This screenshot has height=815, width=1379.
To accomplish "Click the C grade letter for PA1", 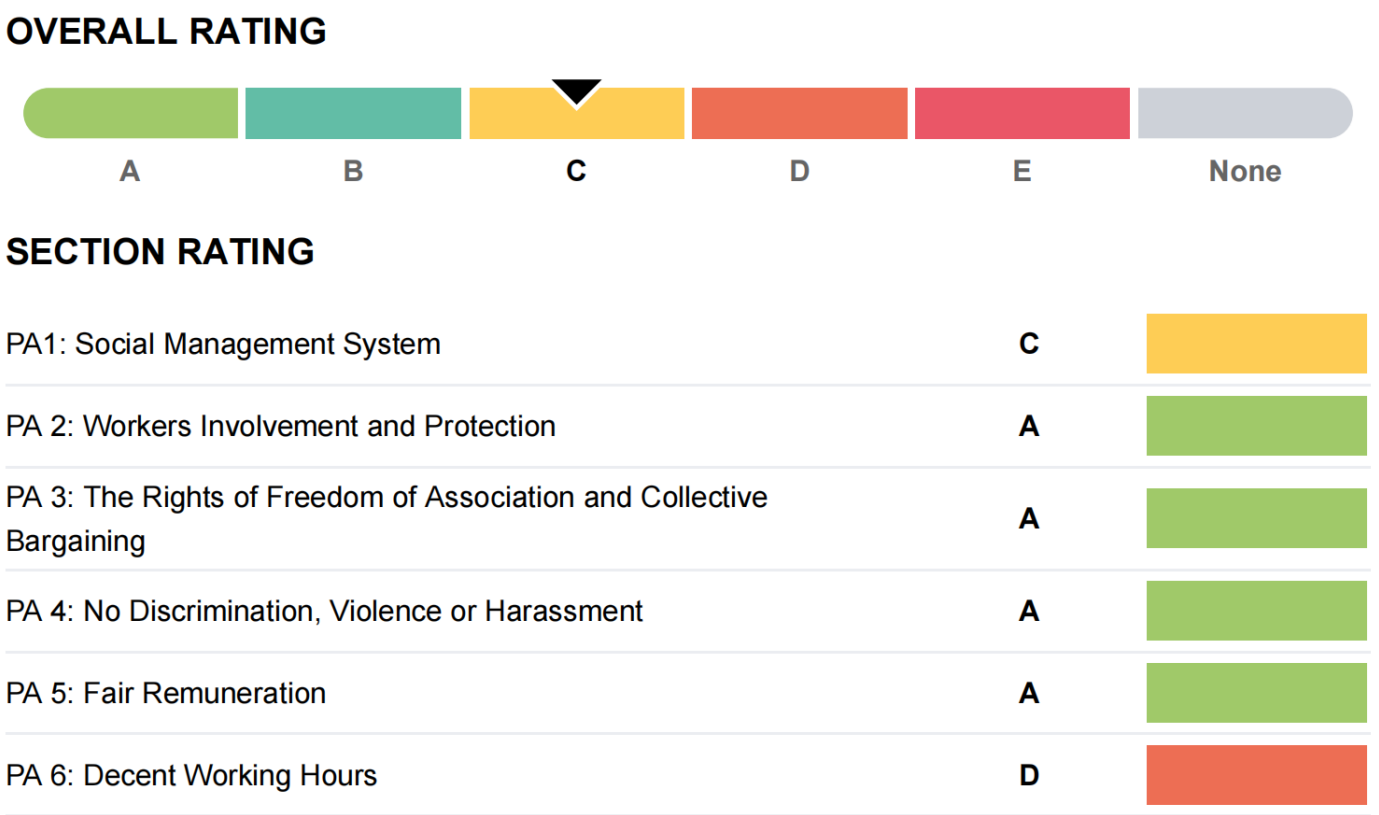I will coord(1029,344).
